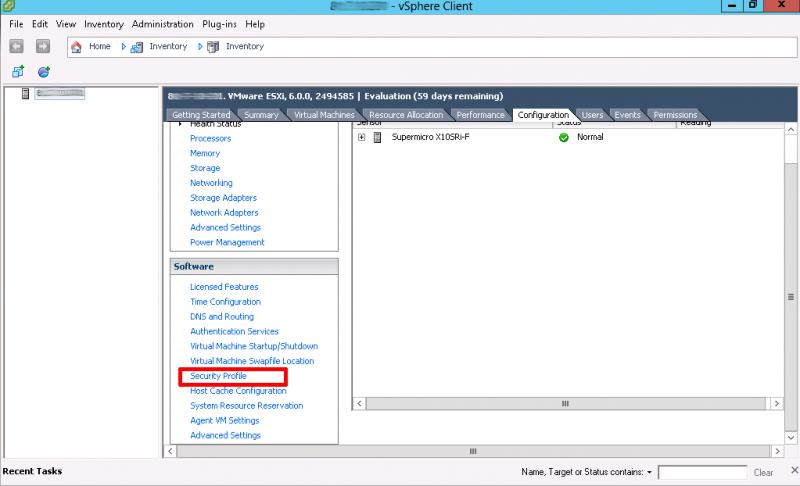Click the Home breadcrumb label
This screenshot has width=800, height=486.
pyautogui.click(x=99, y=46)
